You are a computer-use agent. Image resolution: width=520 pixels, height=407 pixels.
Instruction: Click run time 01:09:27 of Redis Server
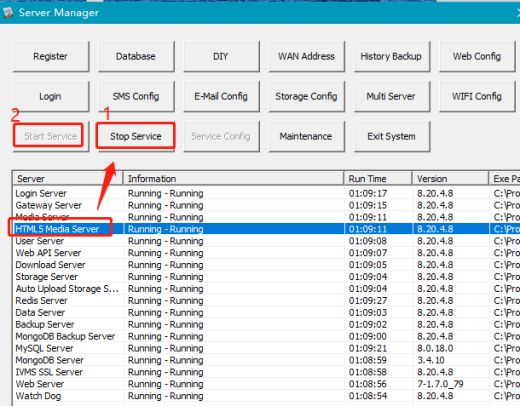point(368,301)
